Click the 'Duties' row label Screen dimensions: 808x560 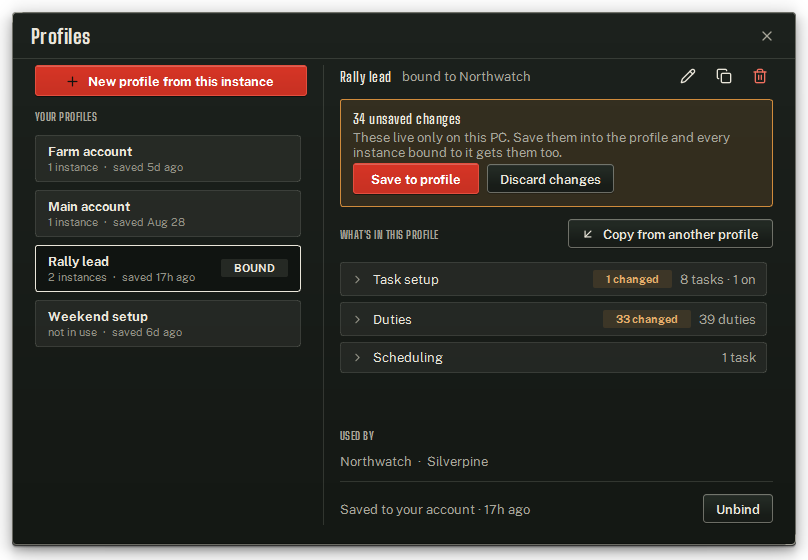(392, 319)
